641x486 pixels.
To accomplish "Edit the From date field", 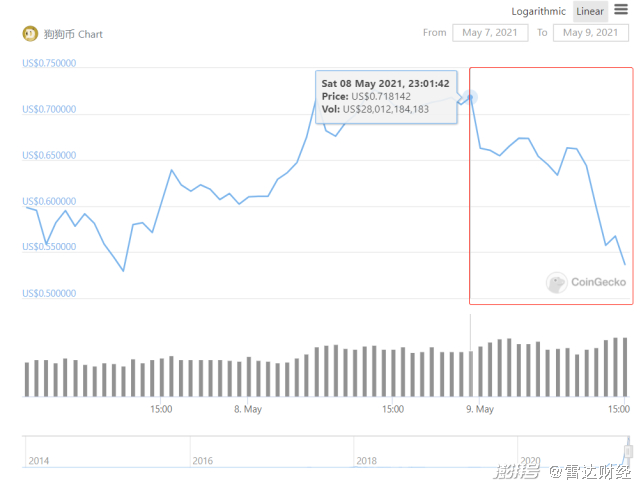I will tap(490, 33).
